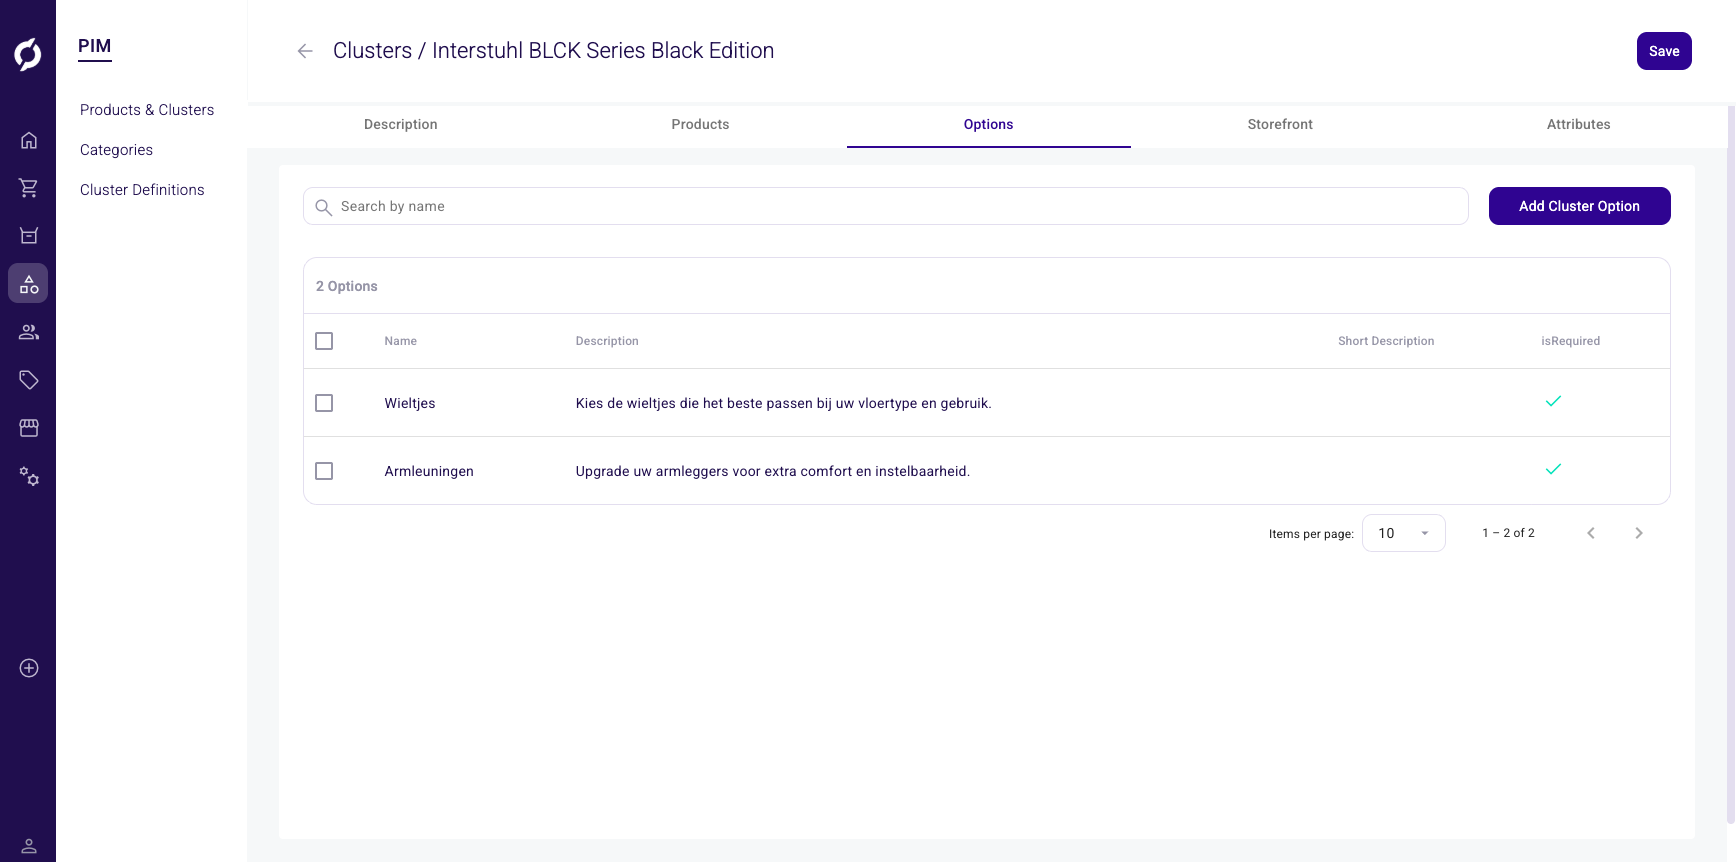Open the settings gears icon in the sidebar
Screen dimensions: 1736x862
29,476
